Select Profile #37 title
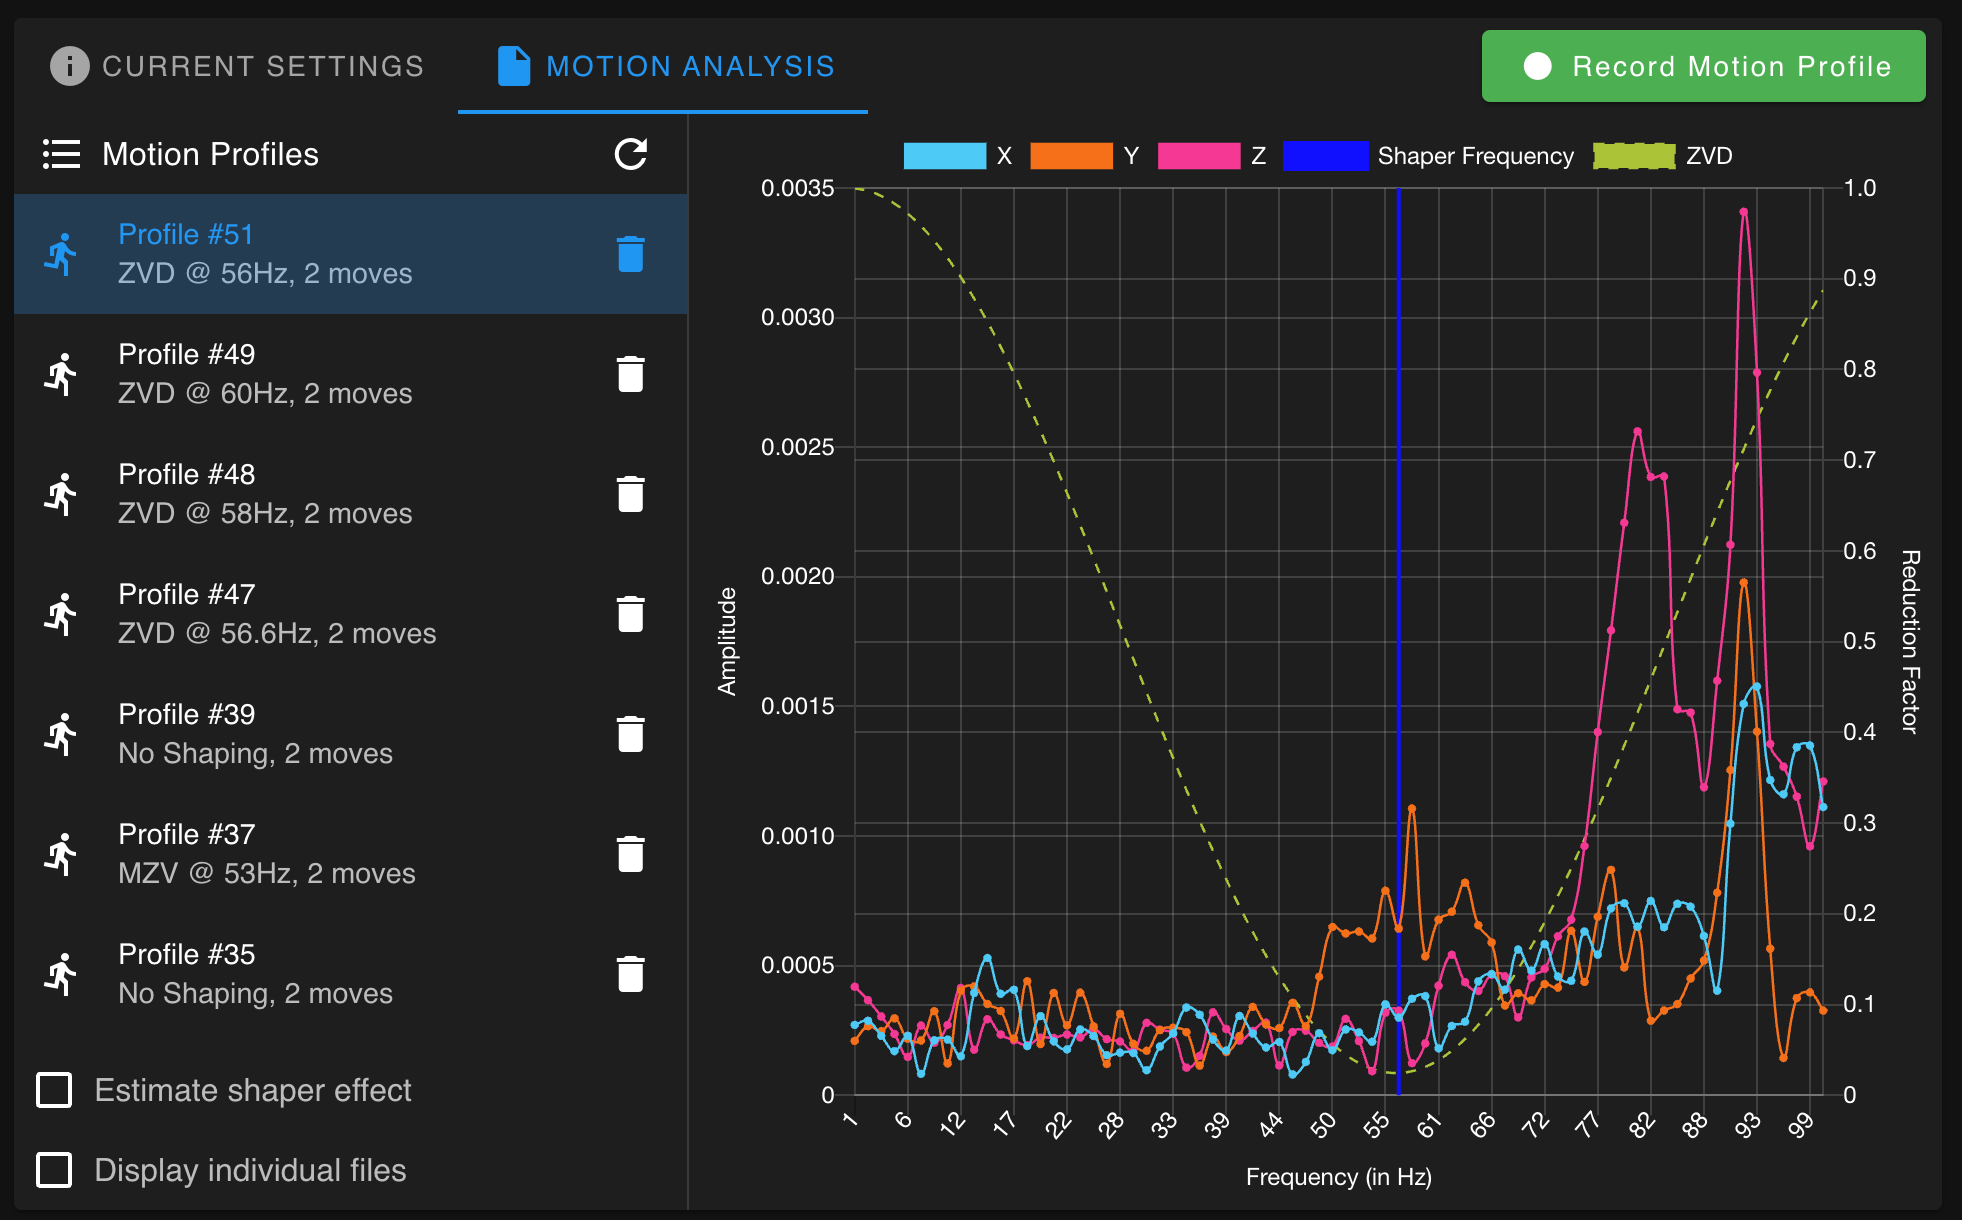This screenshot has width=1962, height=1220. [x=186, y=834]
